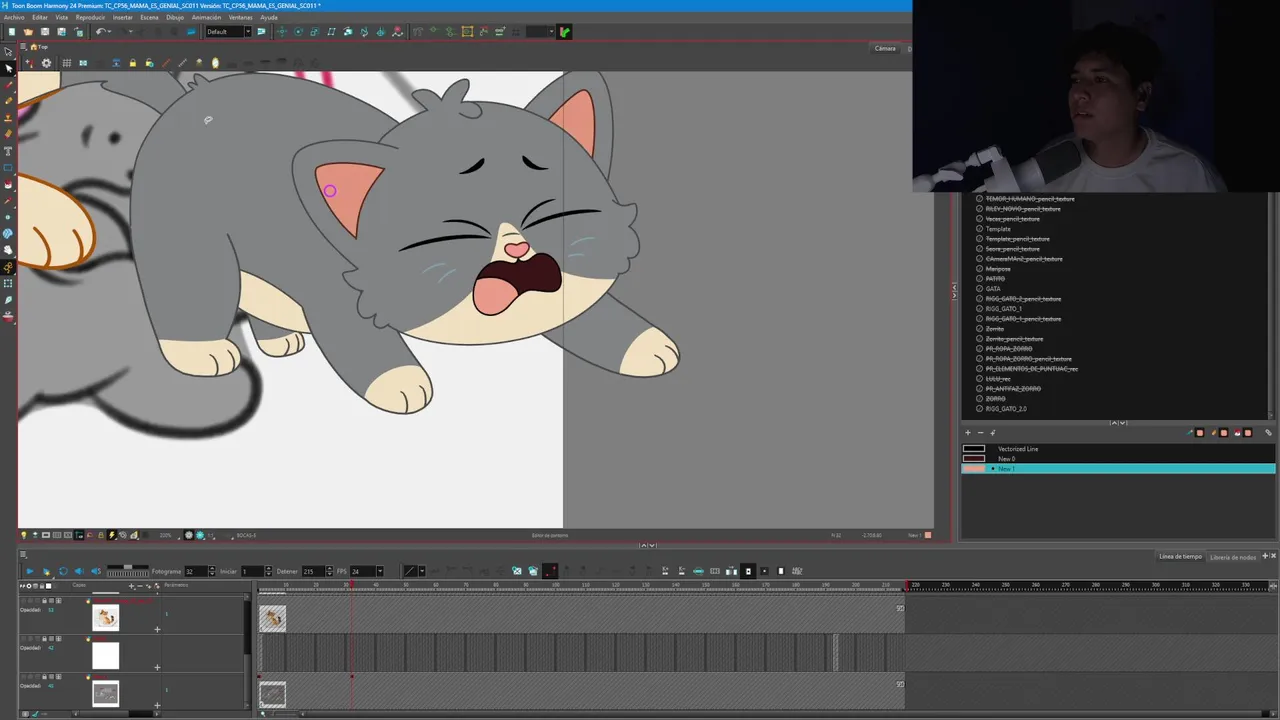Open the Archivo menu

[14, 17]
